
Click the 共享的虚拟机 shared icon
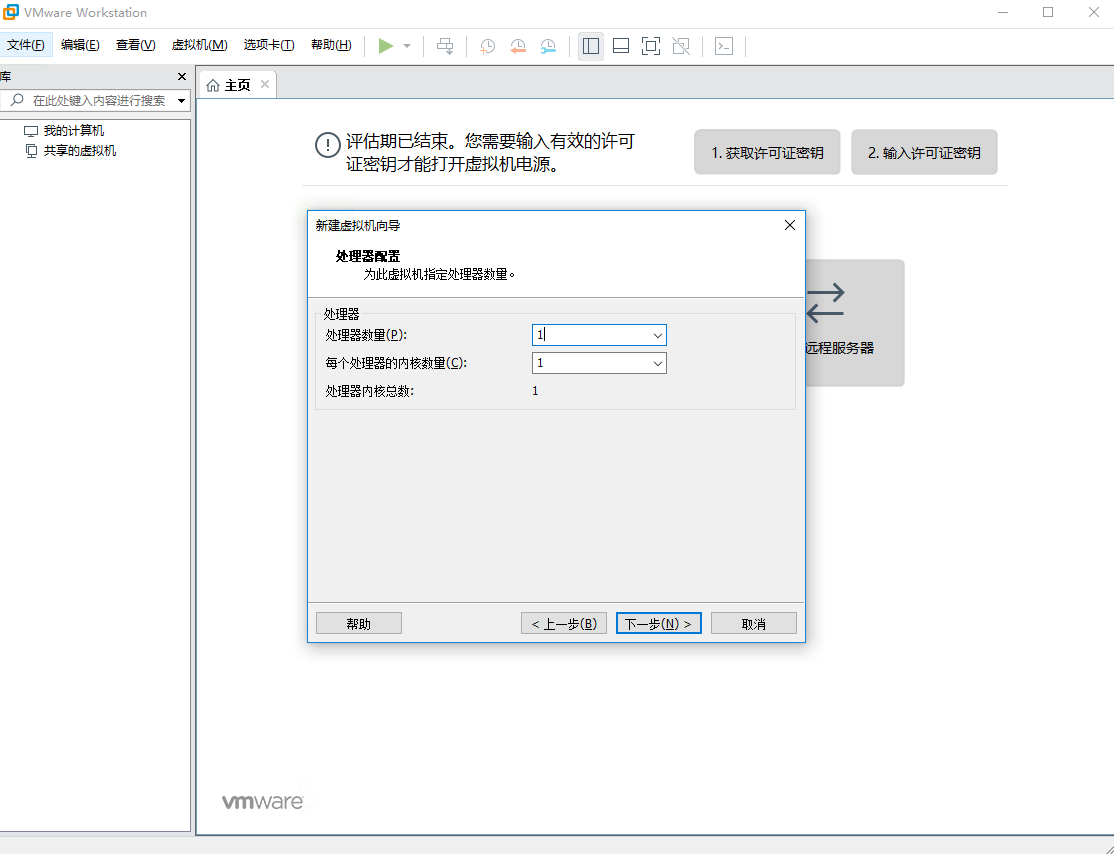(x=31, y=151)
